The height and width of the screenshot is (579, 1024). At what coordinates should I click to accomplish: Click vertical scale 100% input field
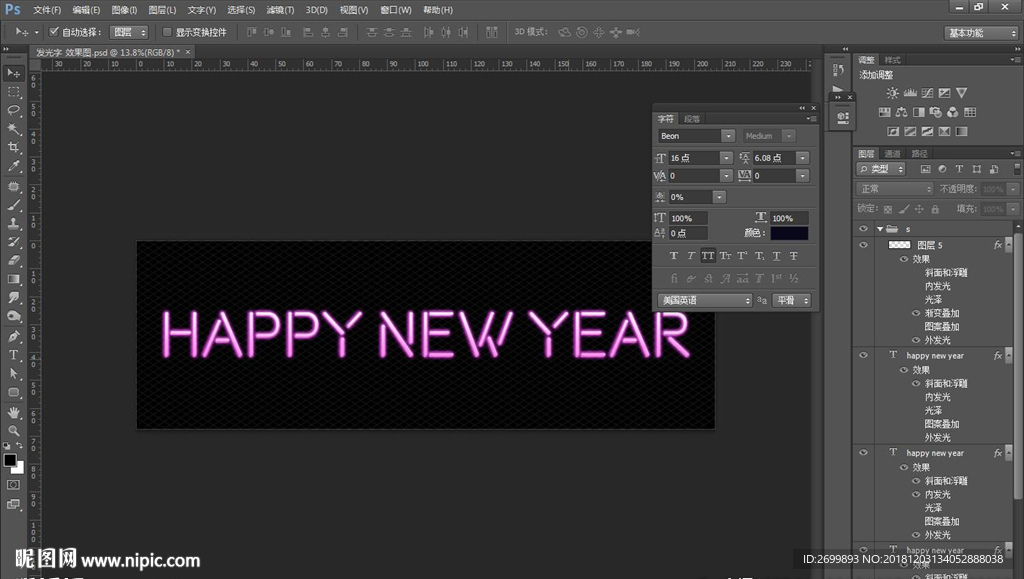[x=688, y=218]
